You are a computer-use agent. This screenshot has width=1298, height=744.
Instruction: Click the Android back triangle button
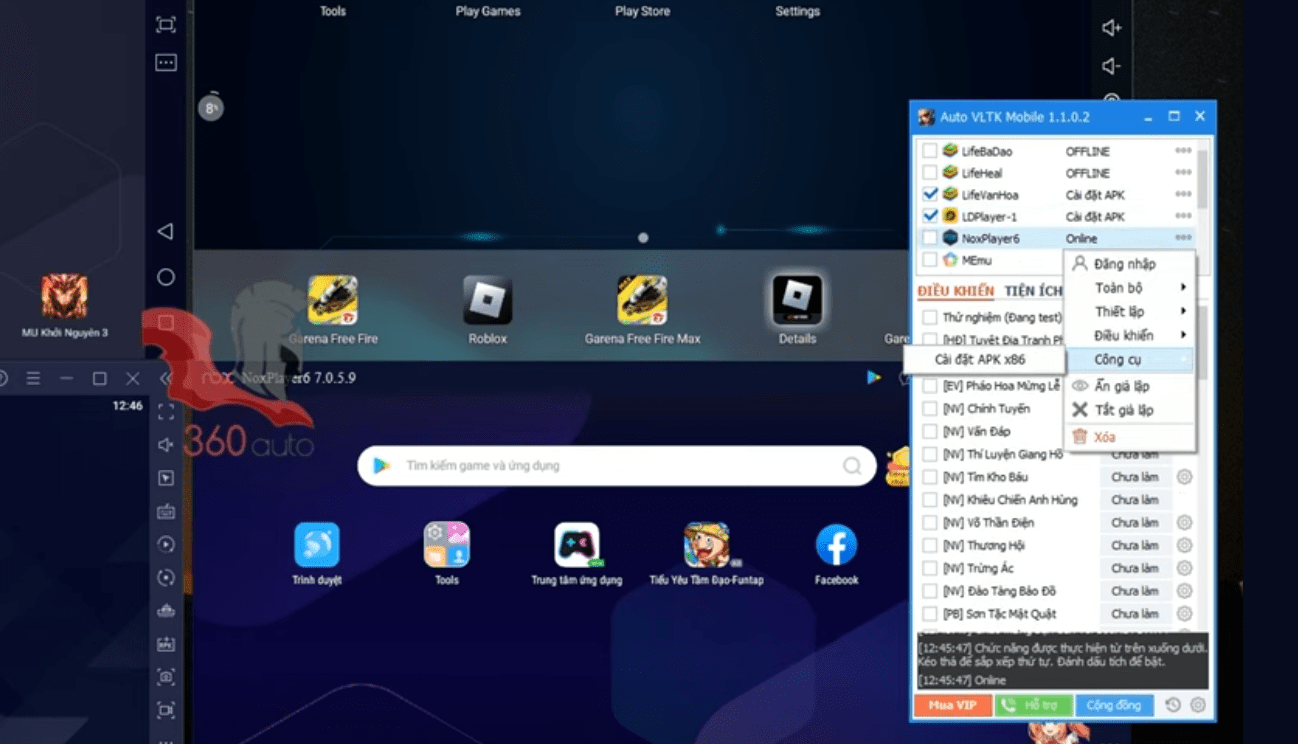[166, 232]
